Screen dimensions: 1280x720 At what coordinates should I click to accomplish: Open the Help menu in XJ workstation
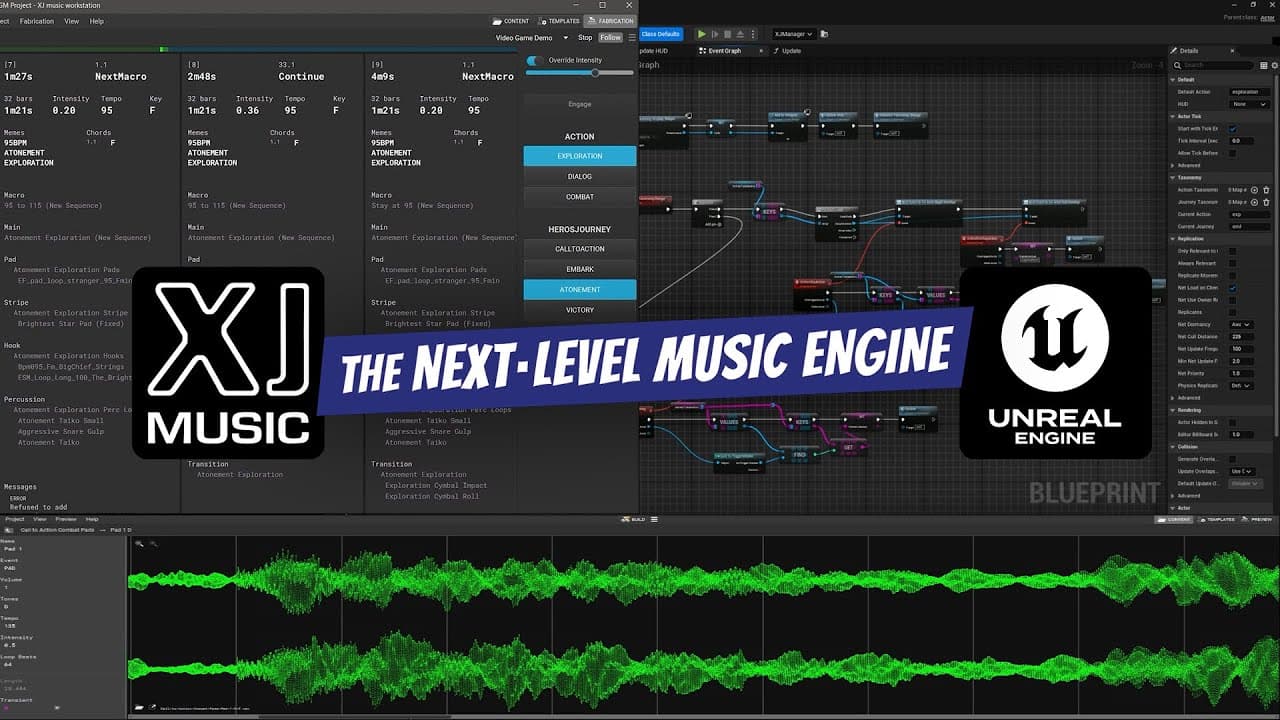coord(97,21)
